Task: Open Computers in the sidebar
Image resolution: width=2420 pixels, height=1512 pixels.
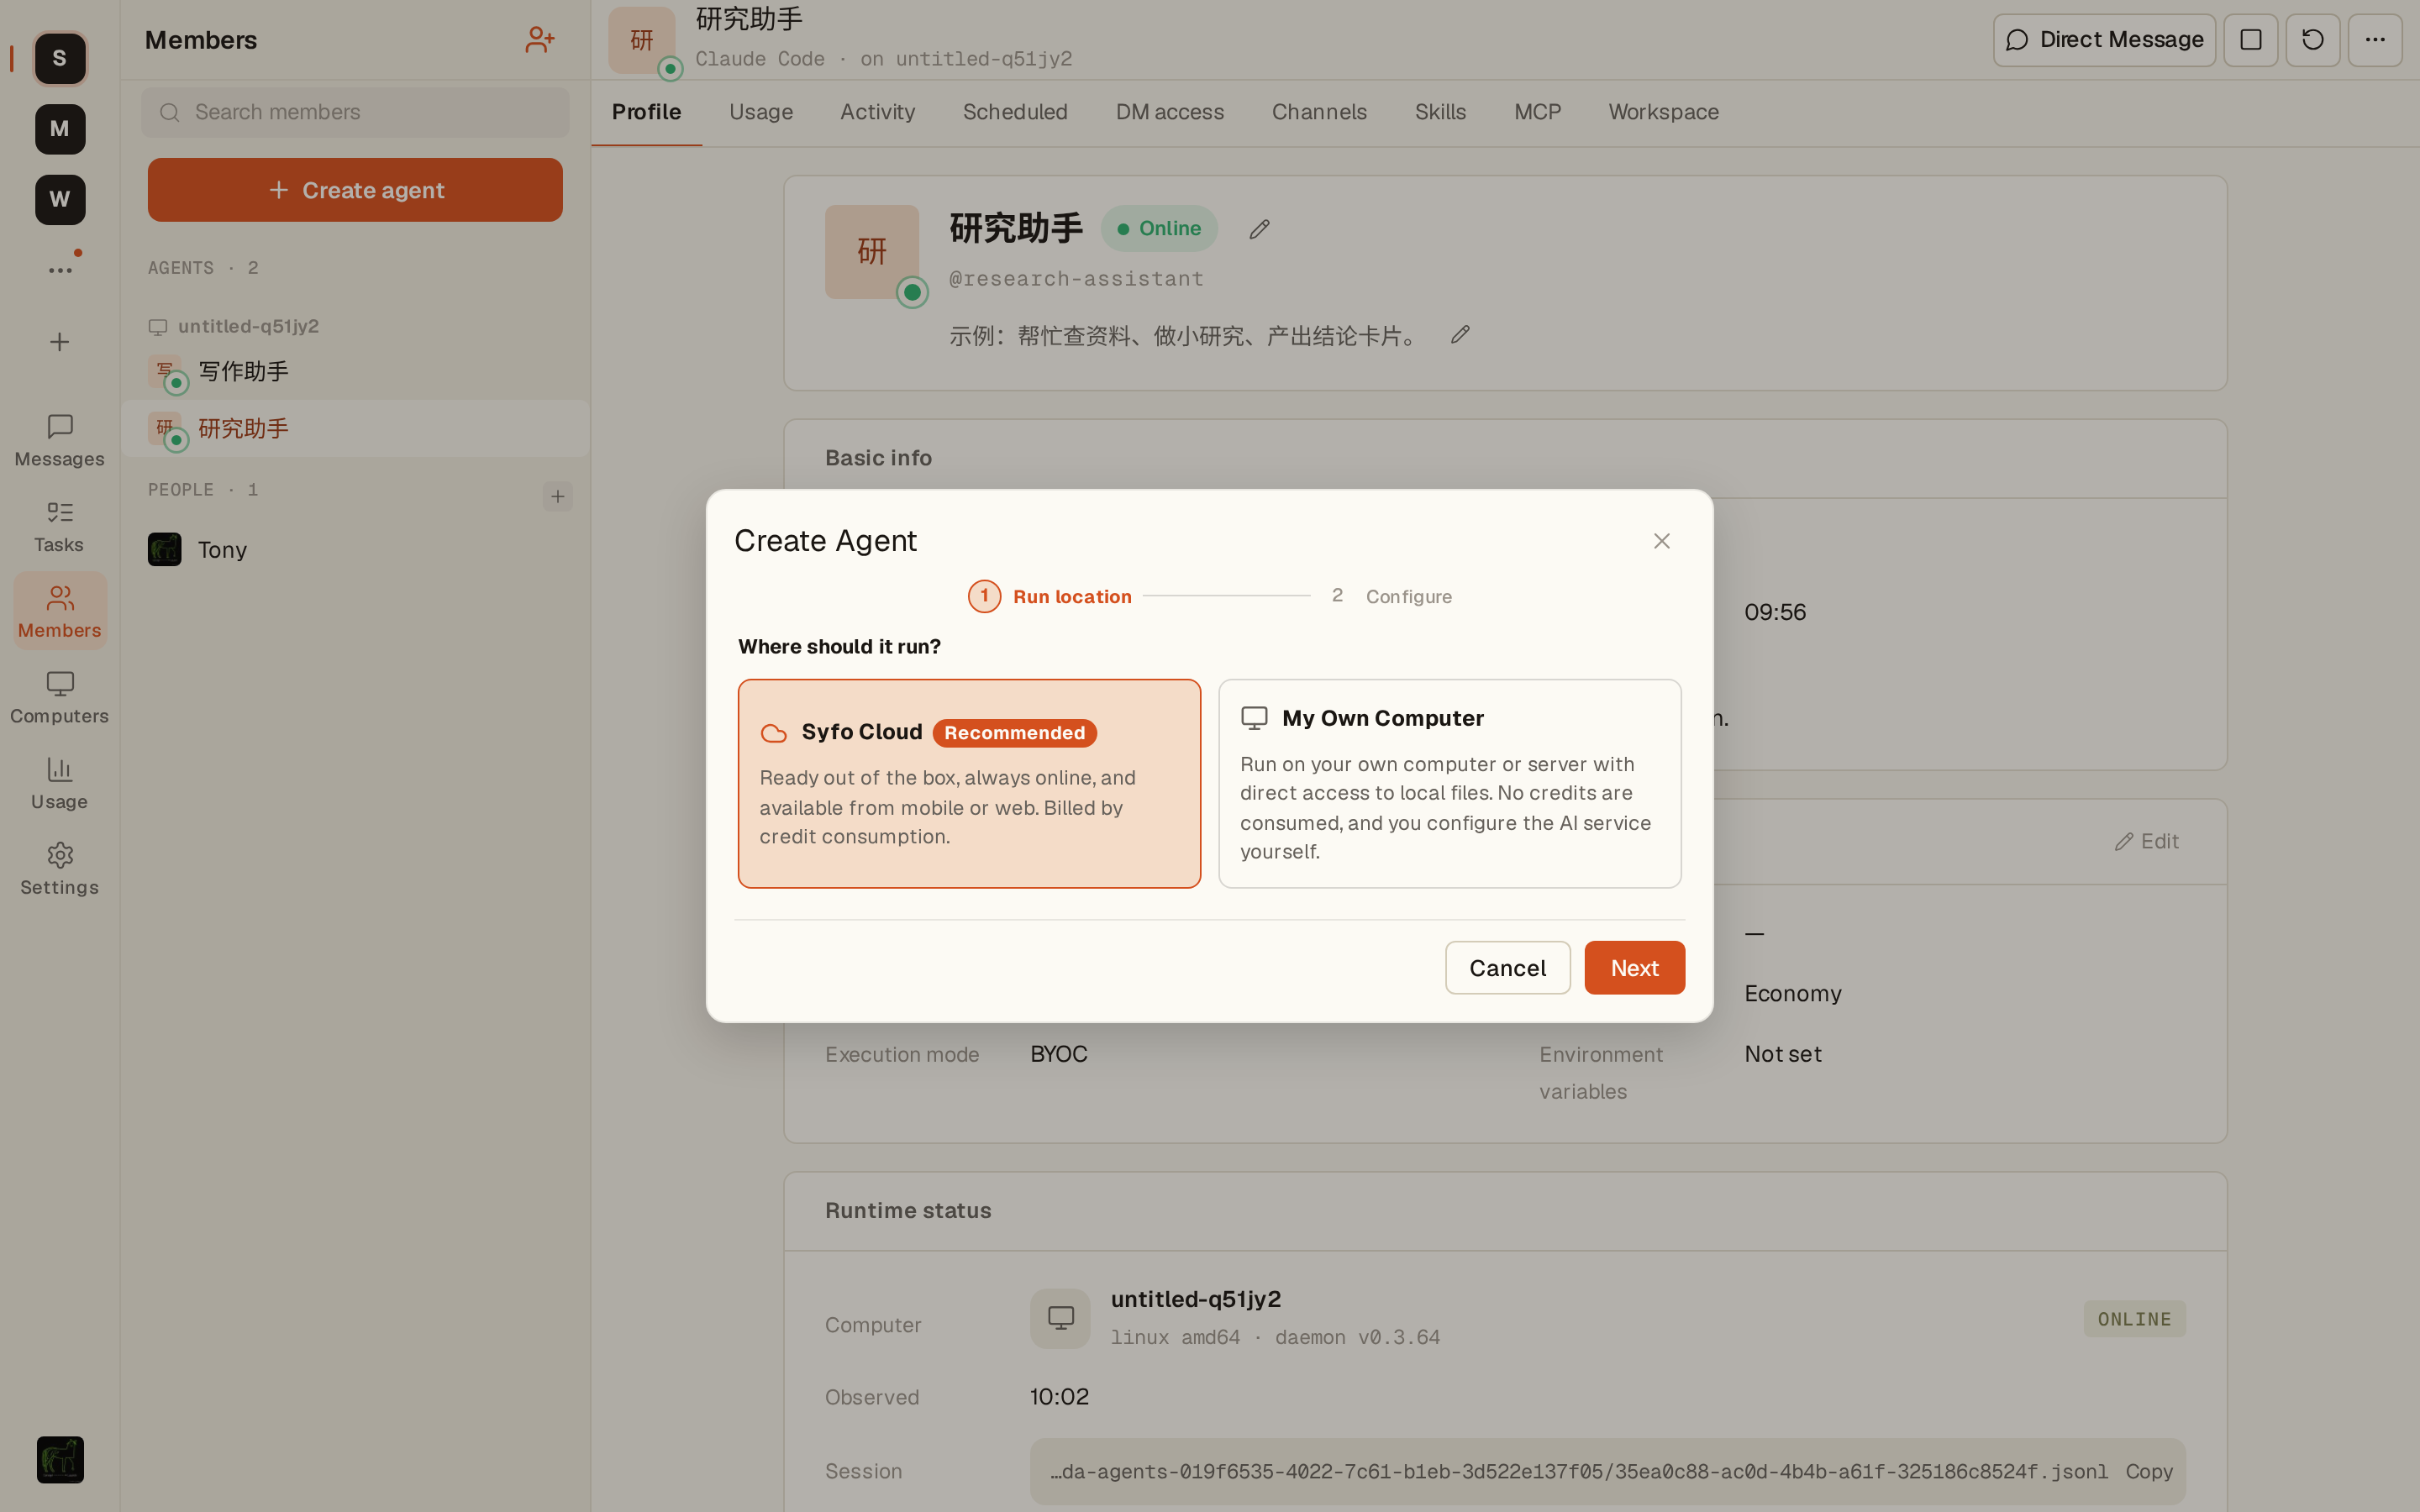Action: [60, 698]
